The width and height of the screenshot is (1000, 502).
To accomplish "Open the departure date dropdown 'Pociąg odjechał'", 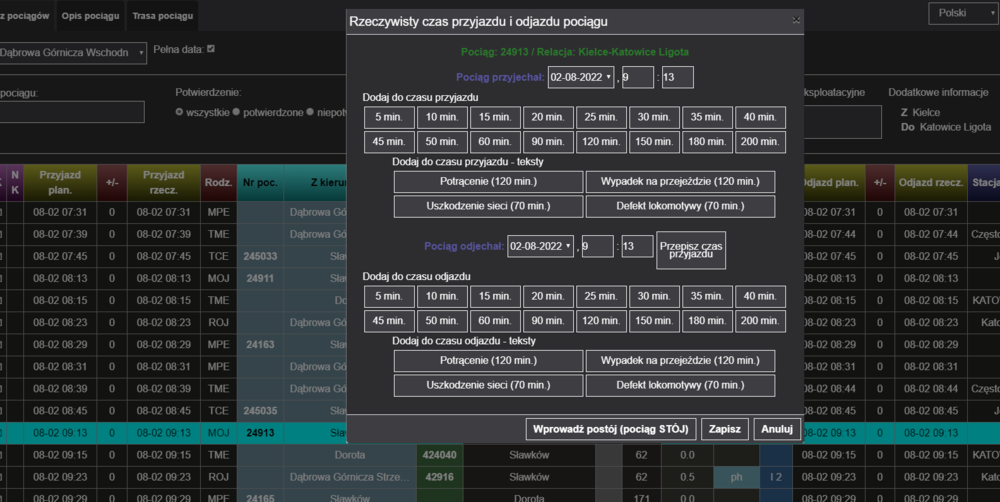I will coord(541,246).
